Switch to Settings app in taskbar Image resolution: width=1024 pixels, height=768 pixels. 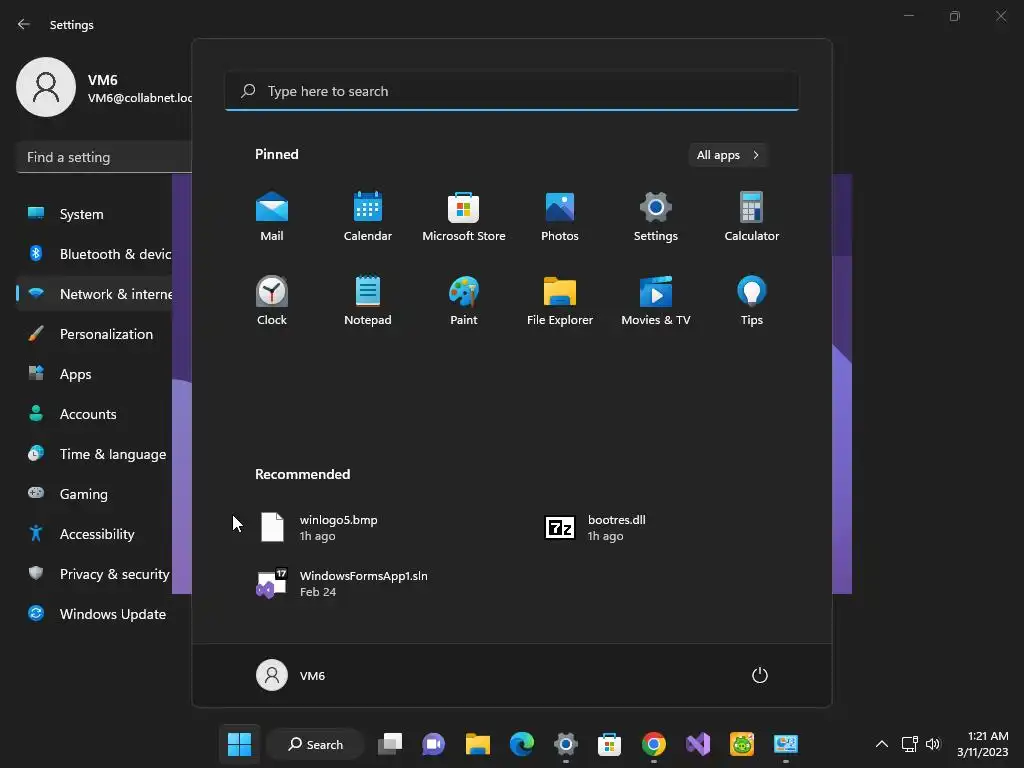pyautogui.click(x=566, y=744)
